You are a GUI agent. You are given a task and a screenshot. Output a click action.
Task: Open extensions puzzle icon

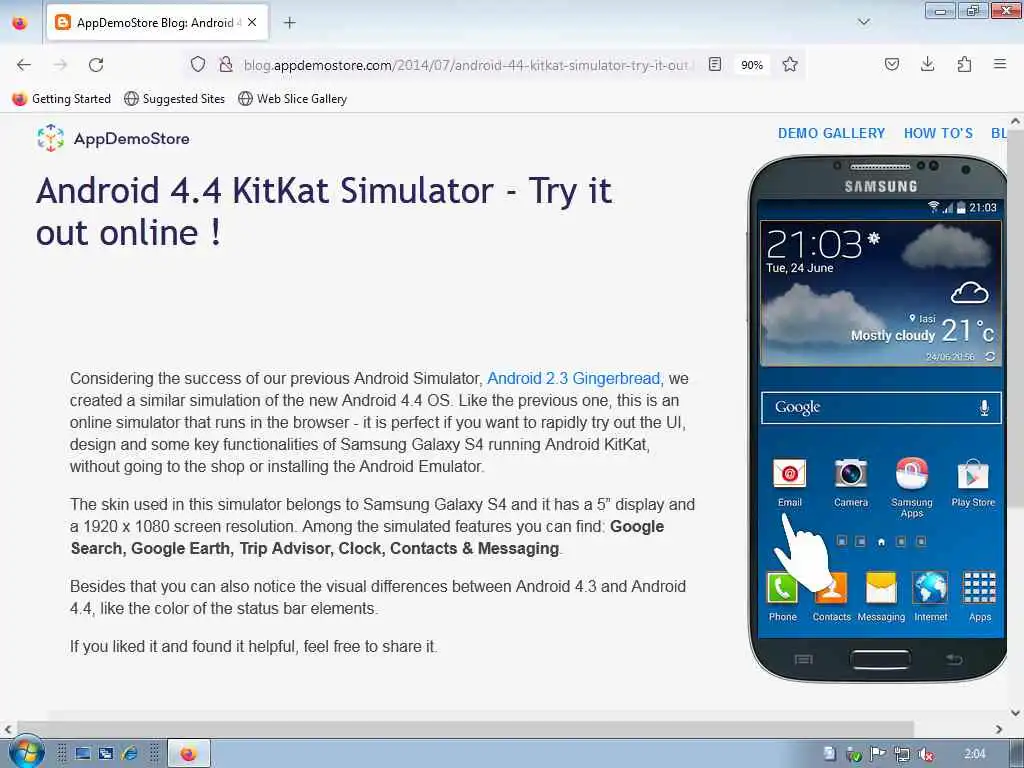pos(964,64)
